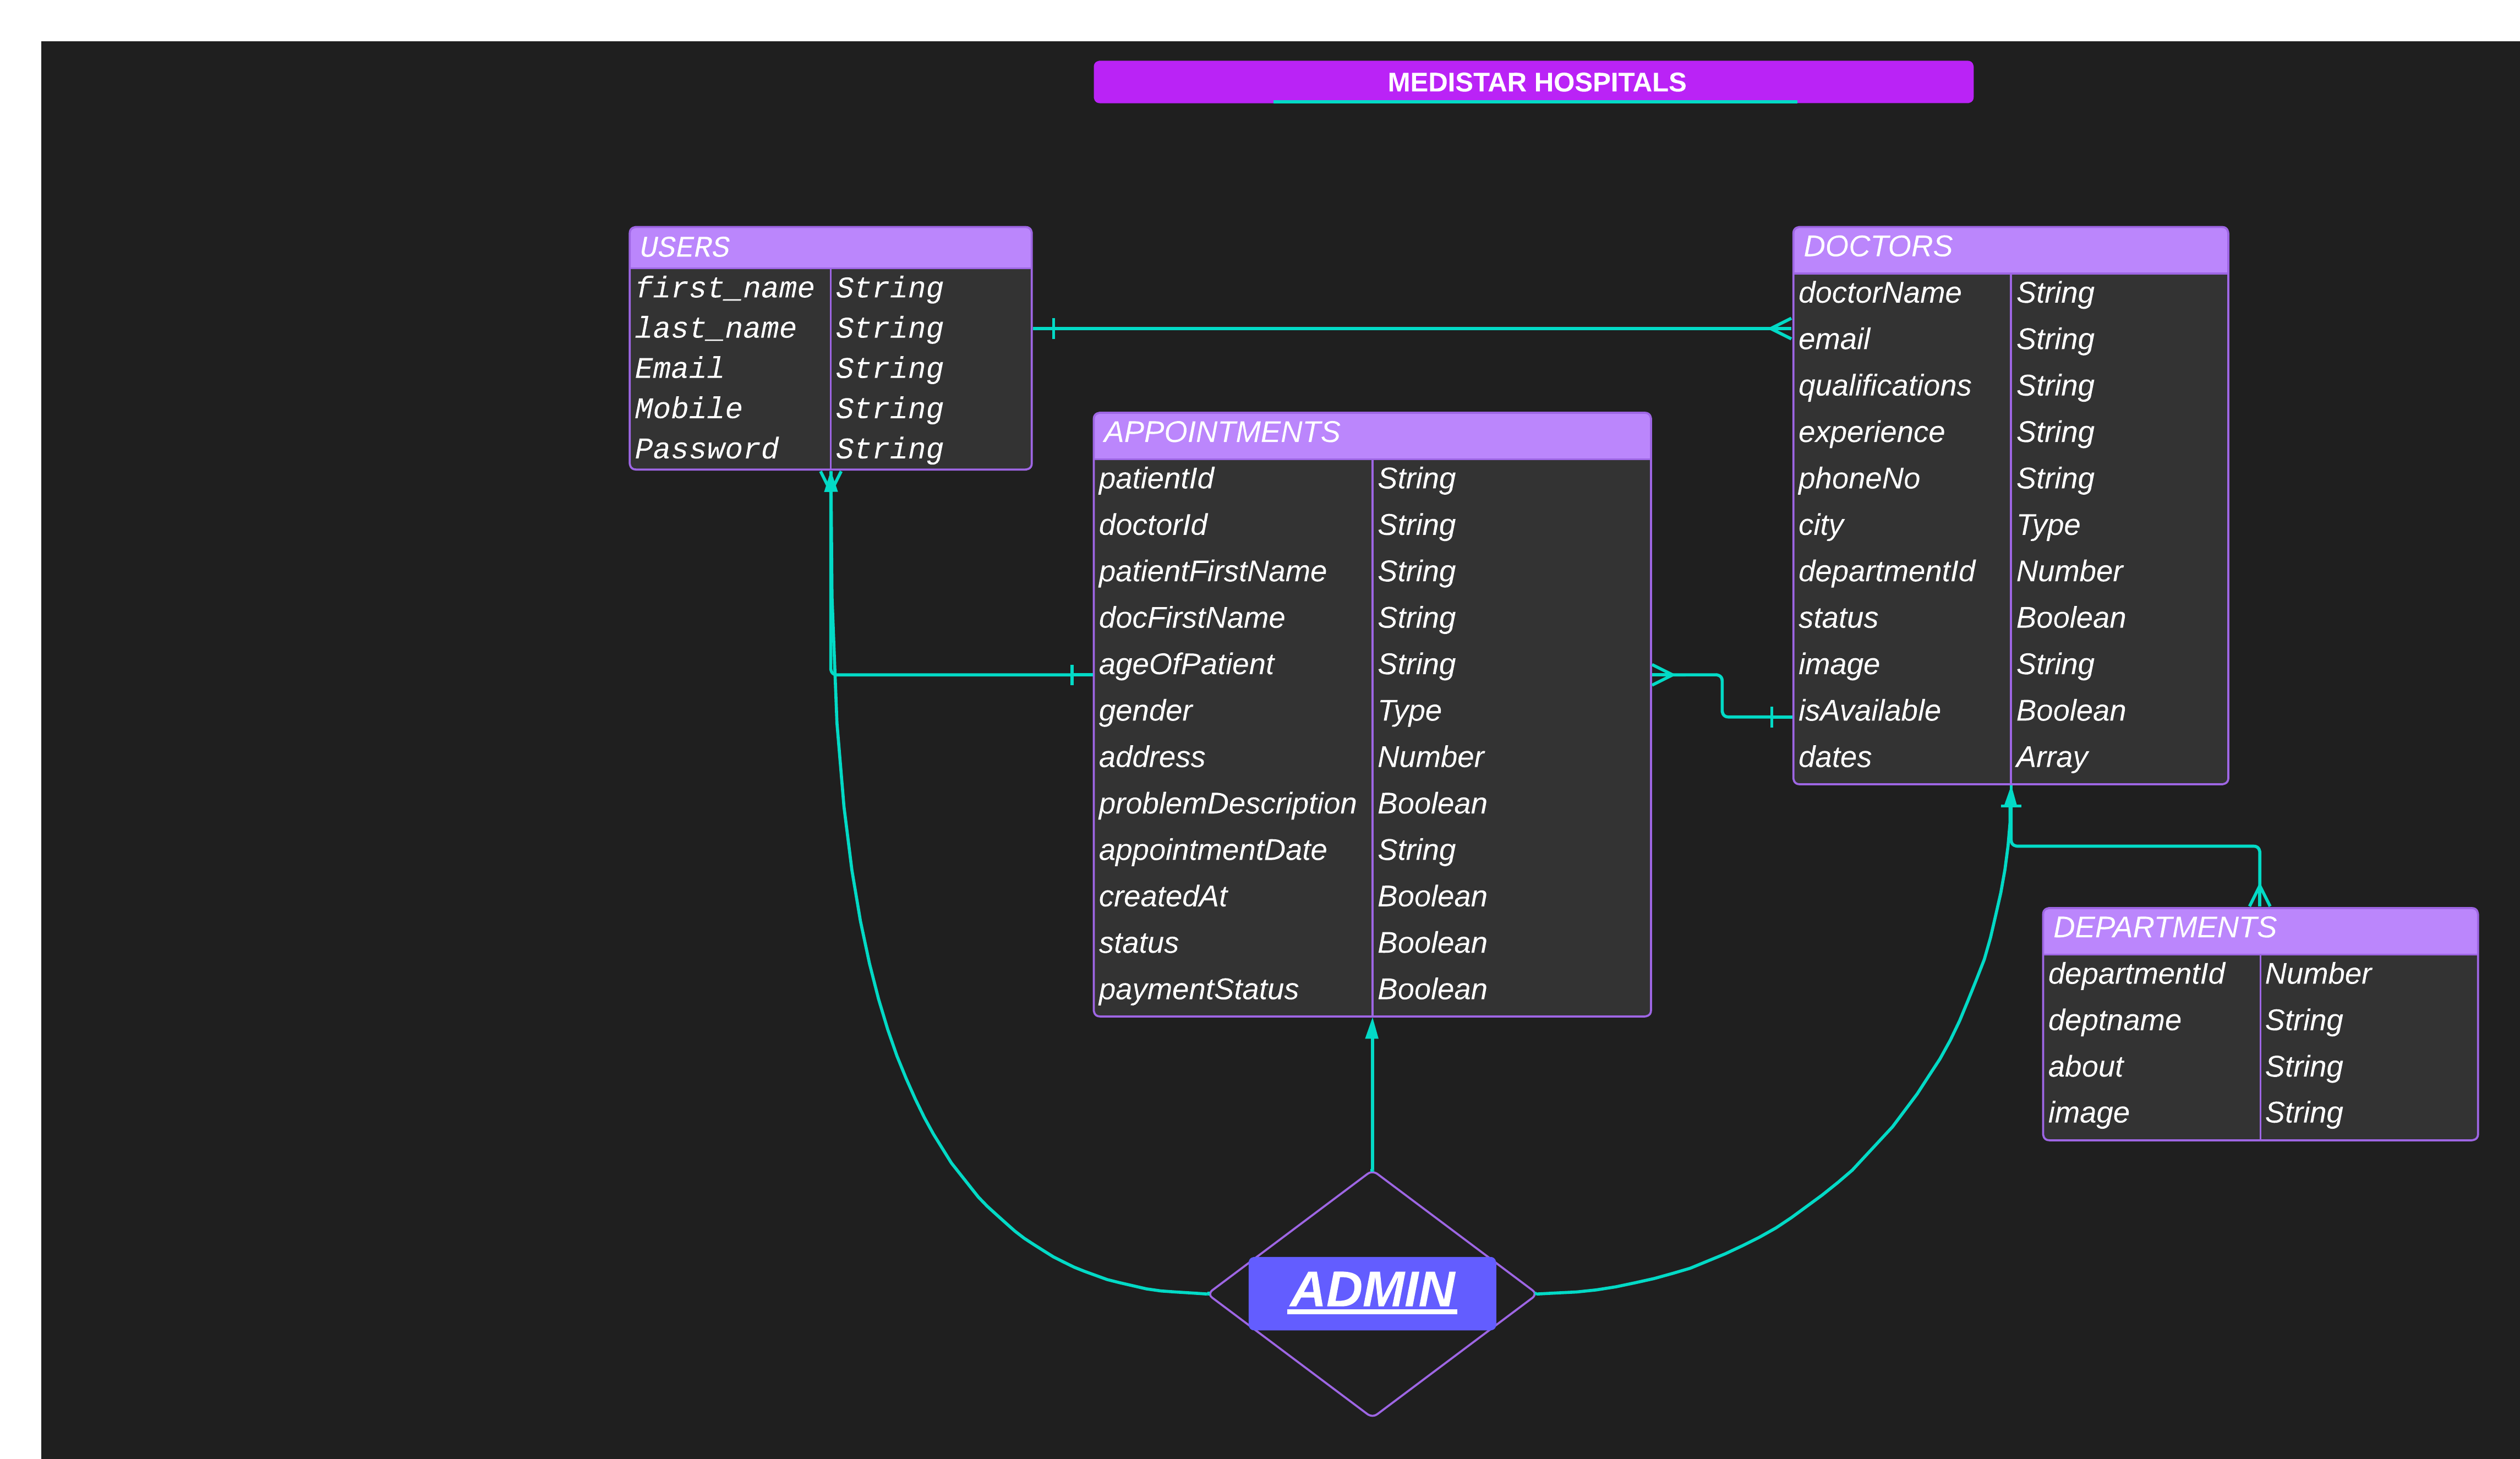
Task: Select the isAvailable field in DOCTORS
Action: [x=1868, y=711]
